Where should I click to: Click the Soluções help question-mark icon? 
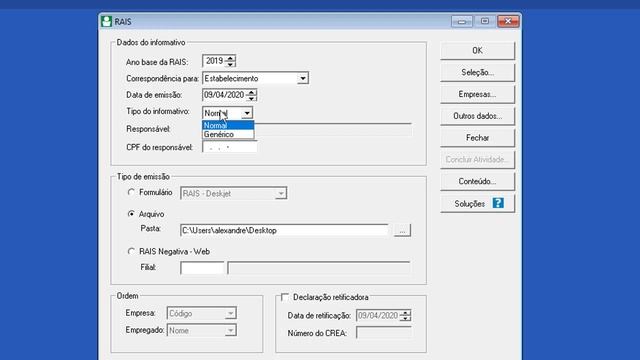tap(498, 203)
